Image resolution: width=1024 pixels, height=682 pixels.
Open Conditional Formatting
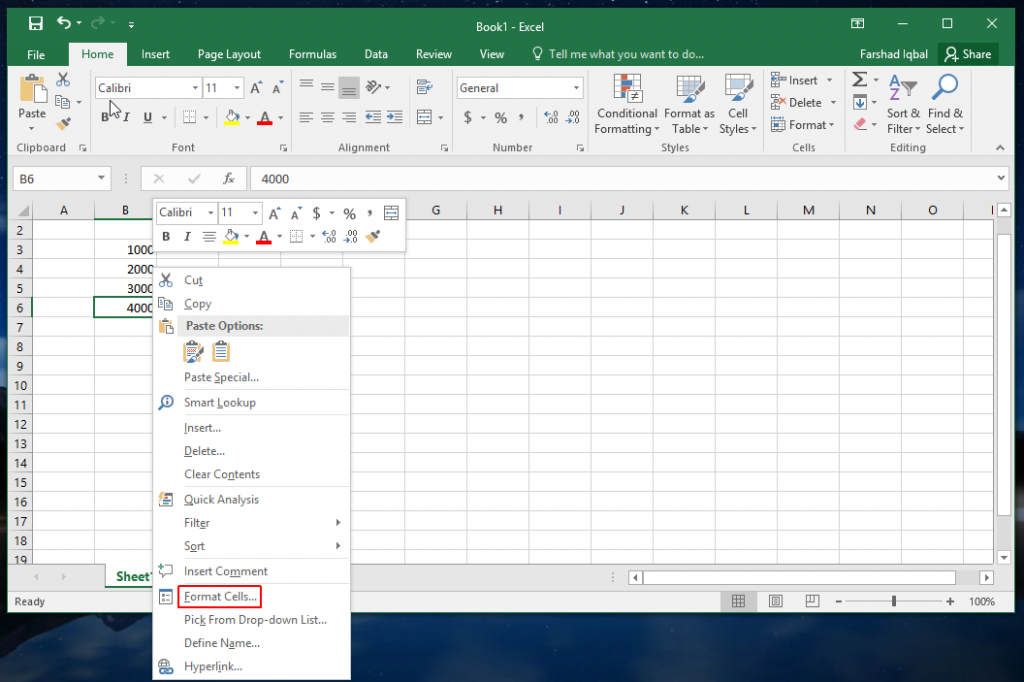pyautogui.click(x=627, y=105)
